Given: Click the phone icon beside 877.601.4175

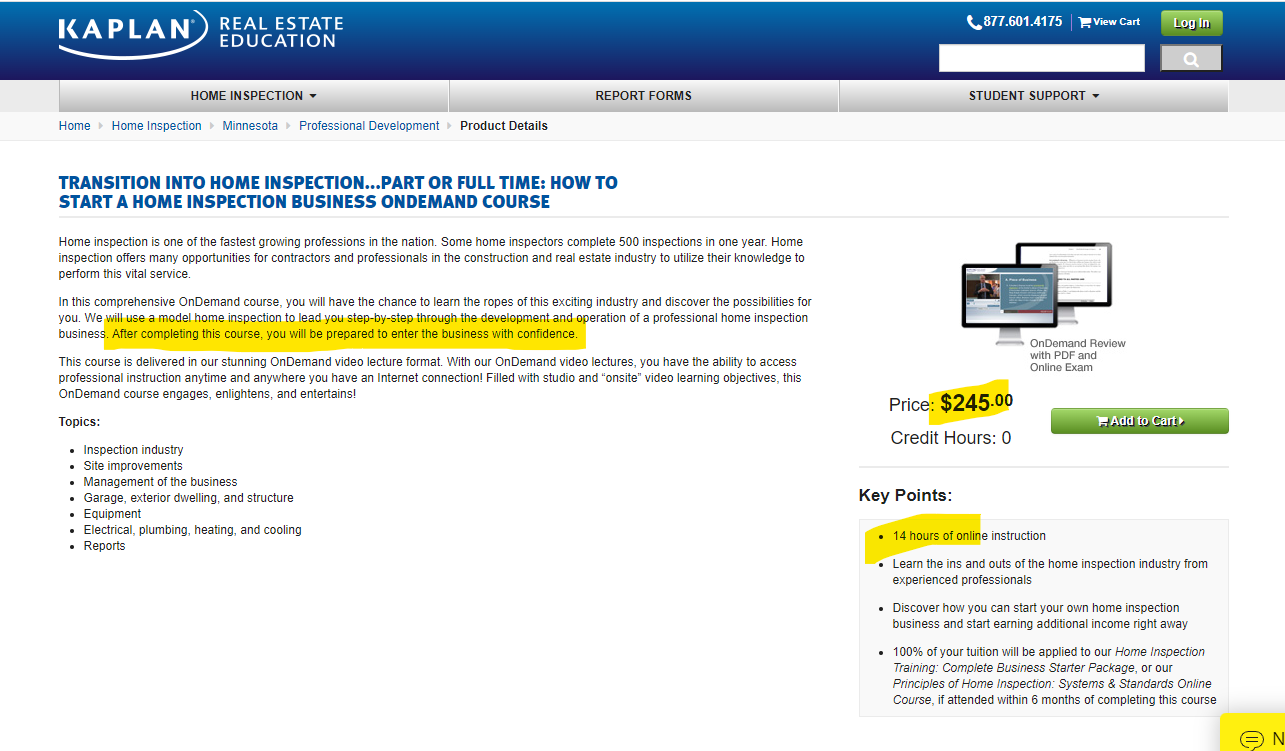Looking at the screenshot, I should [x=974, y=22].
